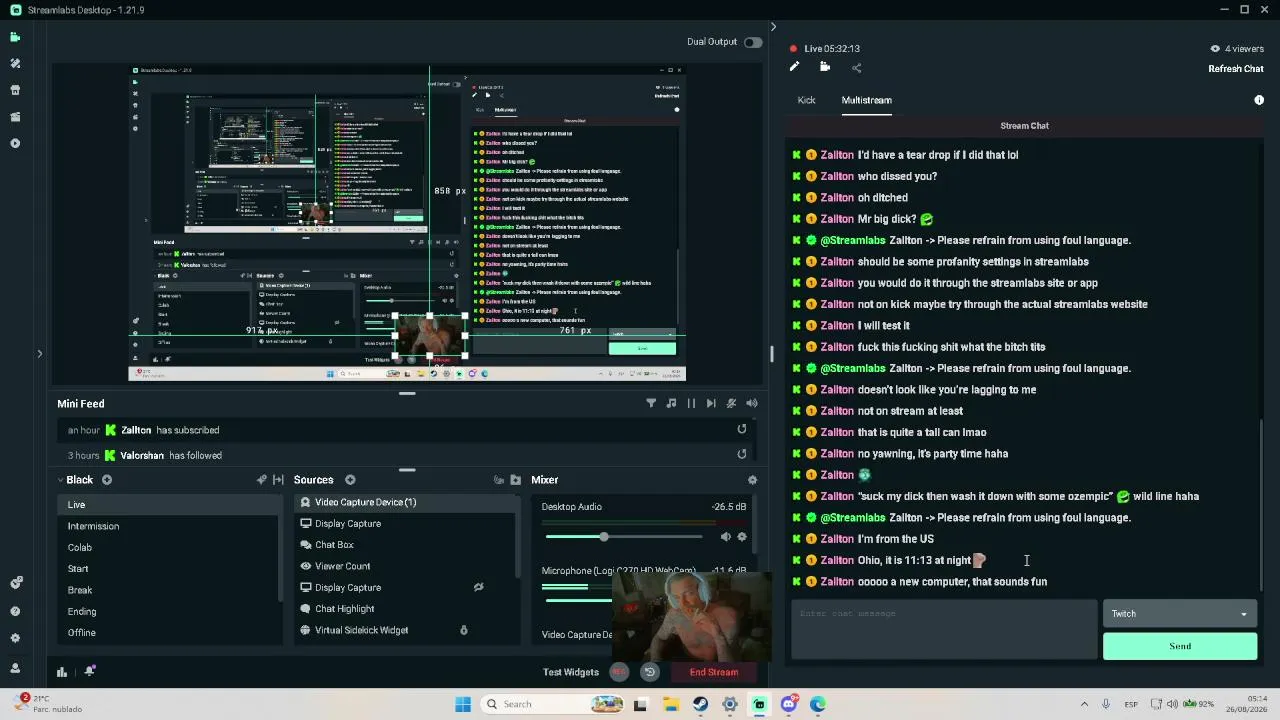1280x720 pixels.
Task: Toggle Dual Output switch
Action: 753,42
